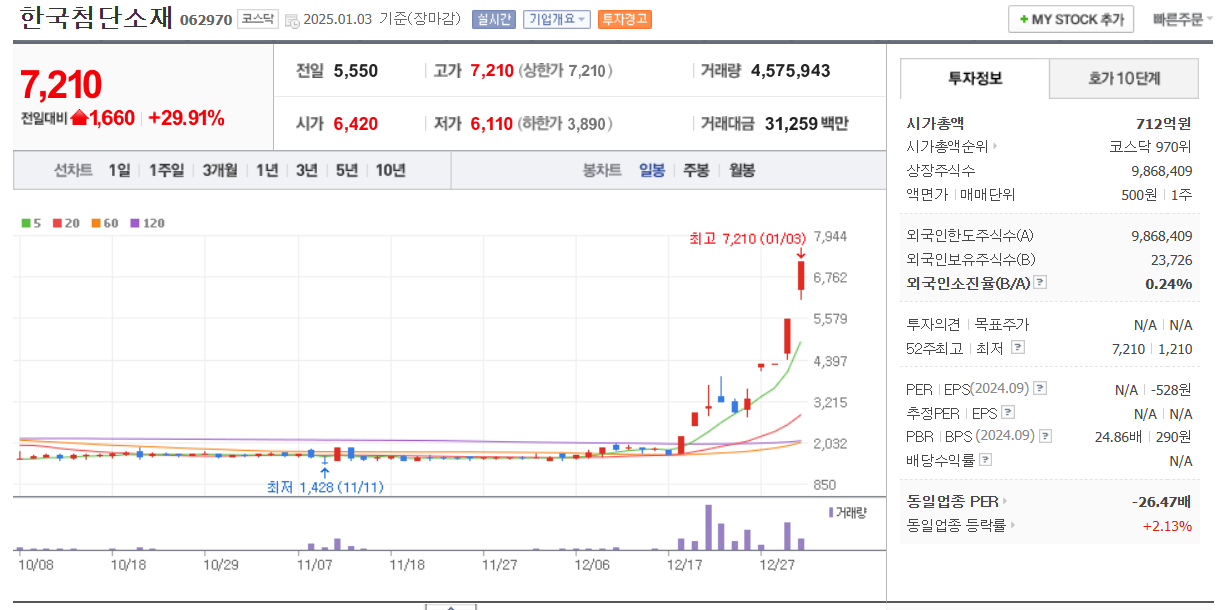Click the +29.91% change rate

186,118
